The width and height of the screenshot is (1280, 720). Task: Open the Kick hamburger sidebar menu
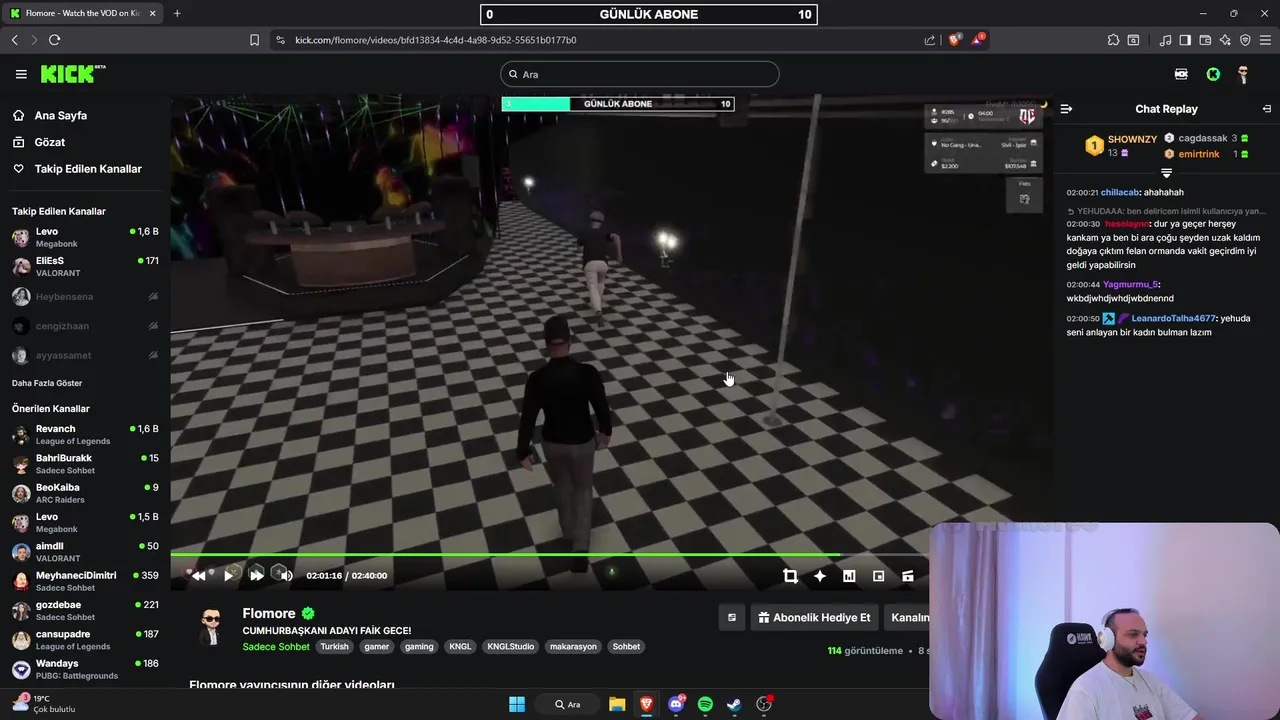pyautogui.click(x=21, y=74)
